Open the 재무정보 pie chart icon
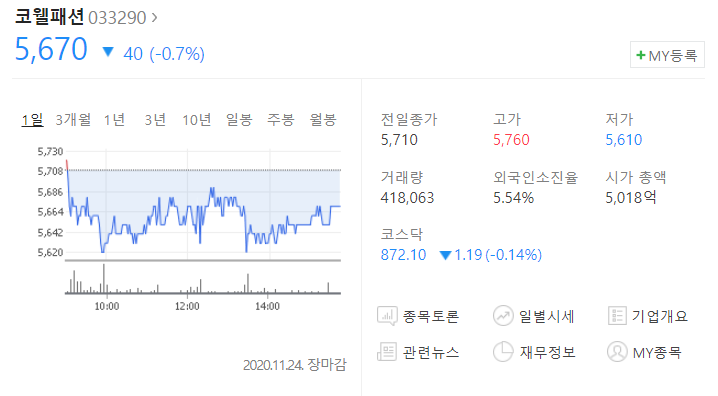Screen dimensions: 718x396 point(503,352)
